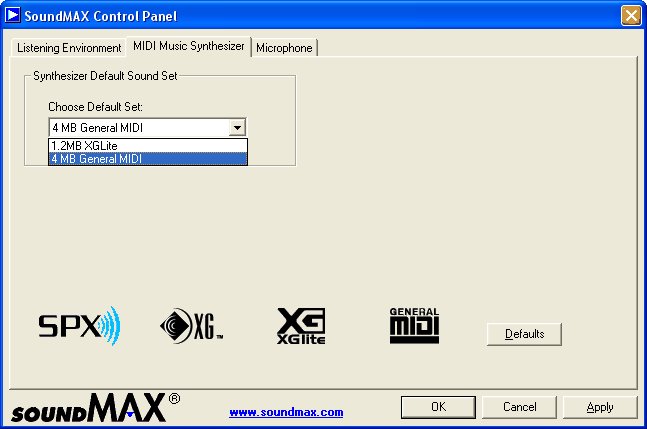Close the SoundMAX Control Panel window

(631, 16)
